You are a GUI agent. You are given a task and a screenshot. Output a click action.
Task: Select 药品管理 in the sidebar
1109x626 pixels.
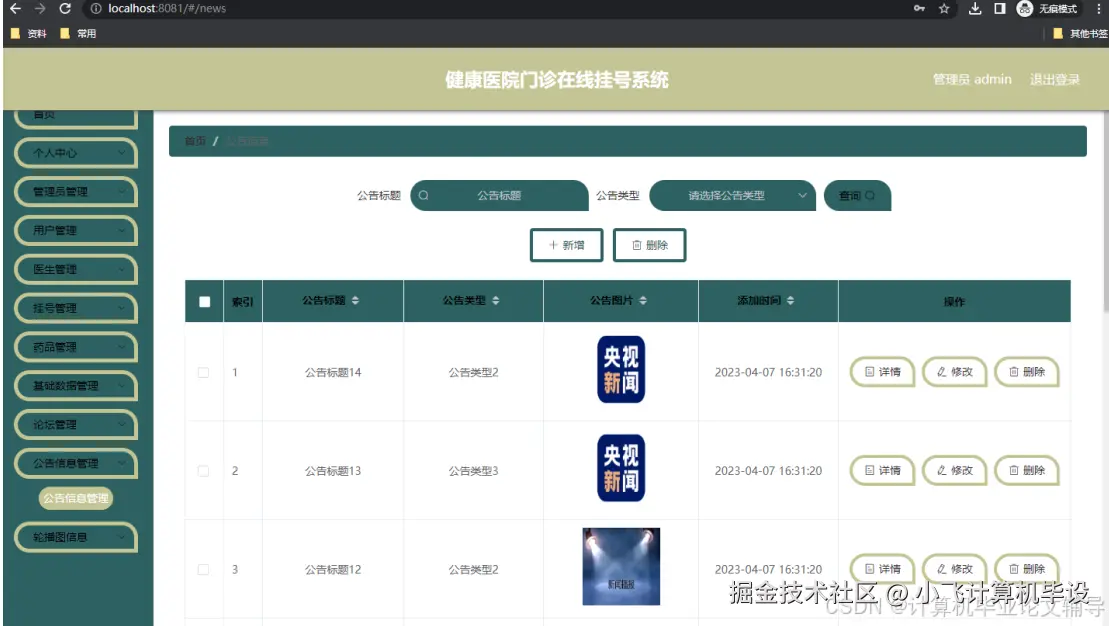coord(74,347)
